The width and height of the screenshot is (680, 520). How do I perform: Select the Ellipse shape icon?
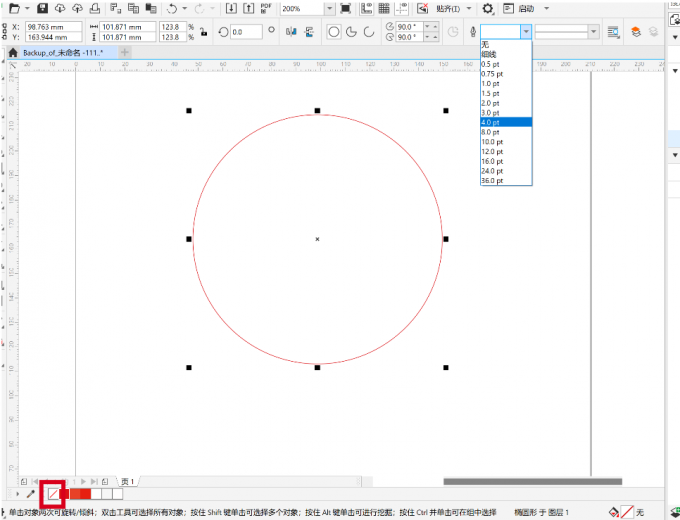point(334,32)
